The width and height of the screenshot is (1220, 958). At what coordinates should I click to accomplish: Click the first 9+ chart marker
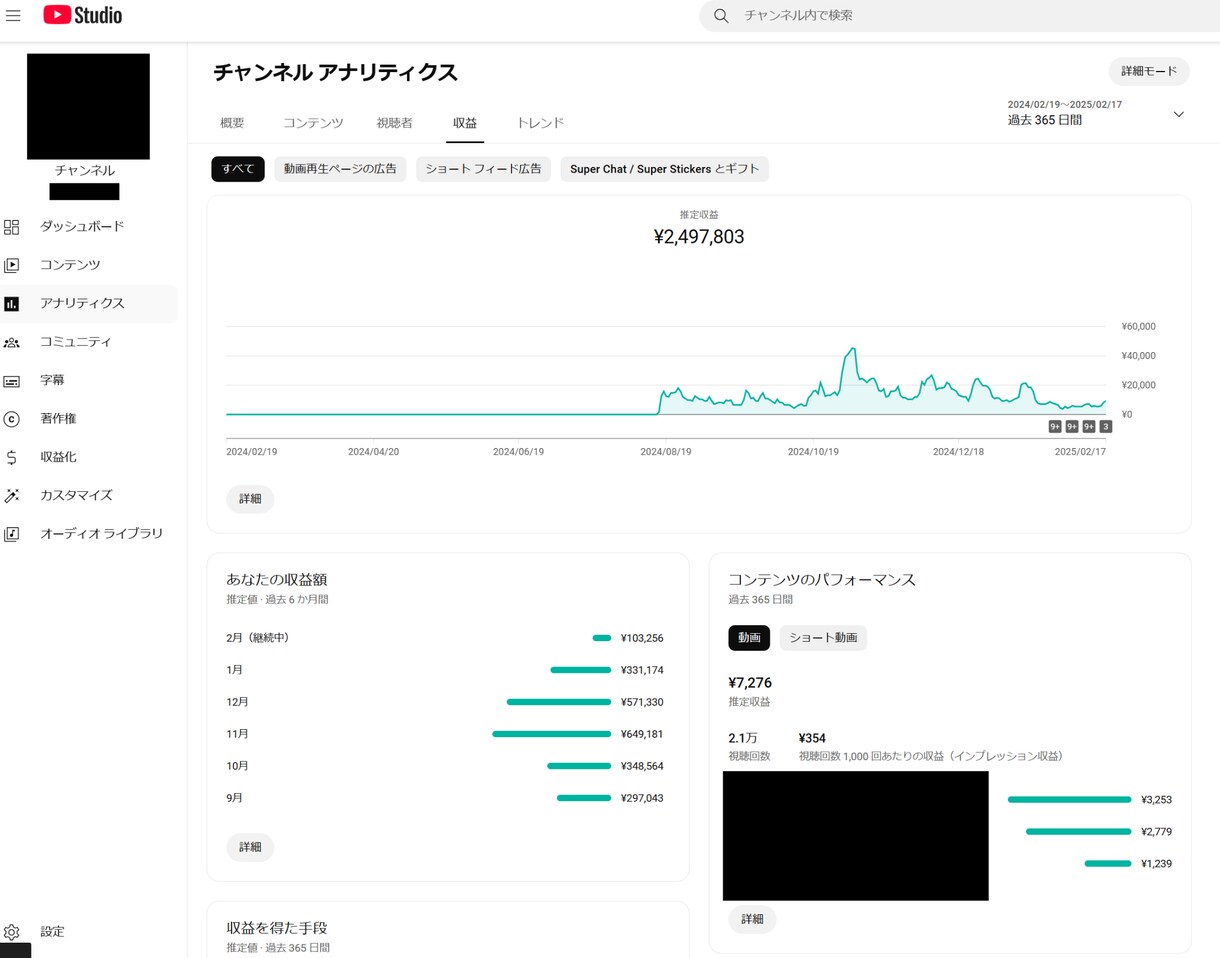pos(1055,427)
